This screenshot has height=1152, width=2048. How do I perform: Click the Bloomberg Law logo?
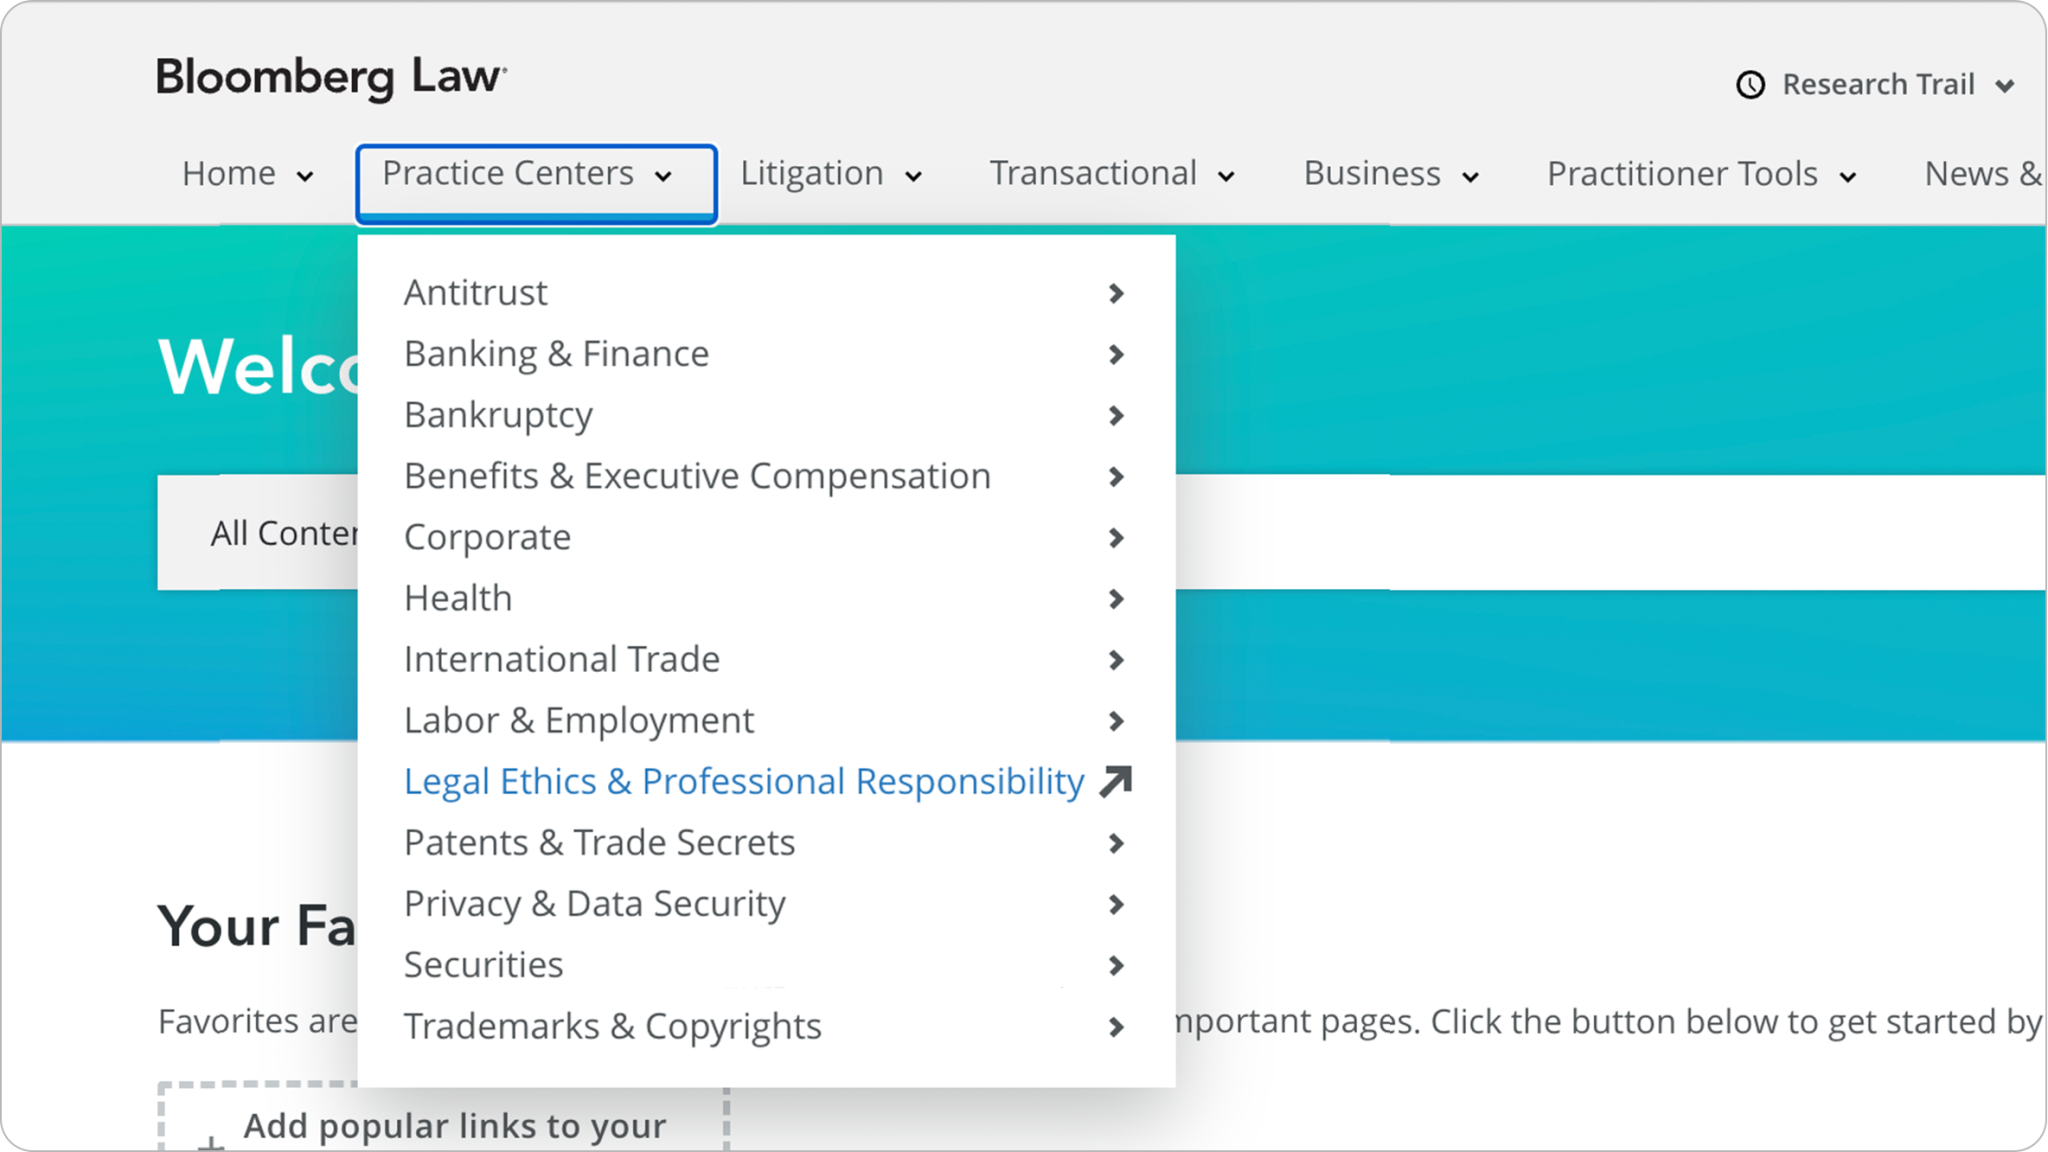(330, 77)
